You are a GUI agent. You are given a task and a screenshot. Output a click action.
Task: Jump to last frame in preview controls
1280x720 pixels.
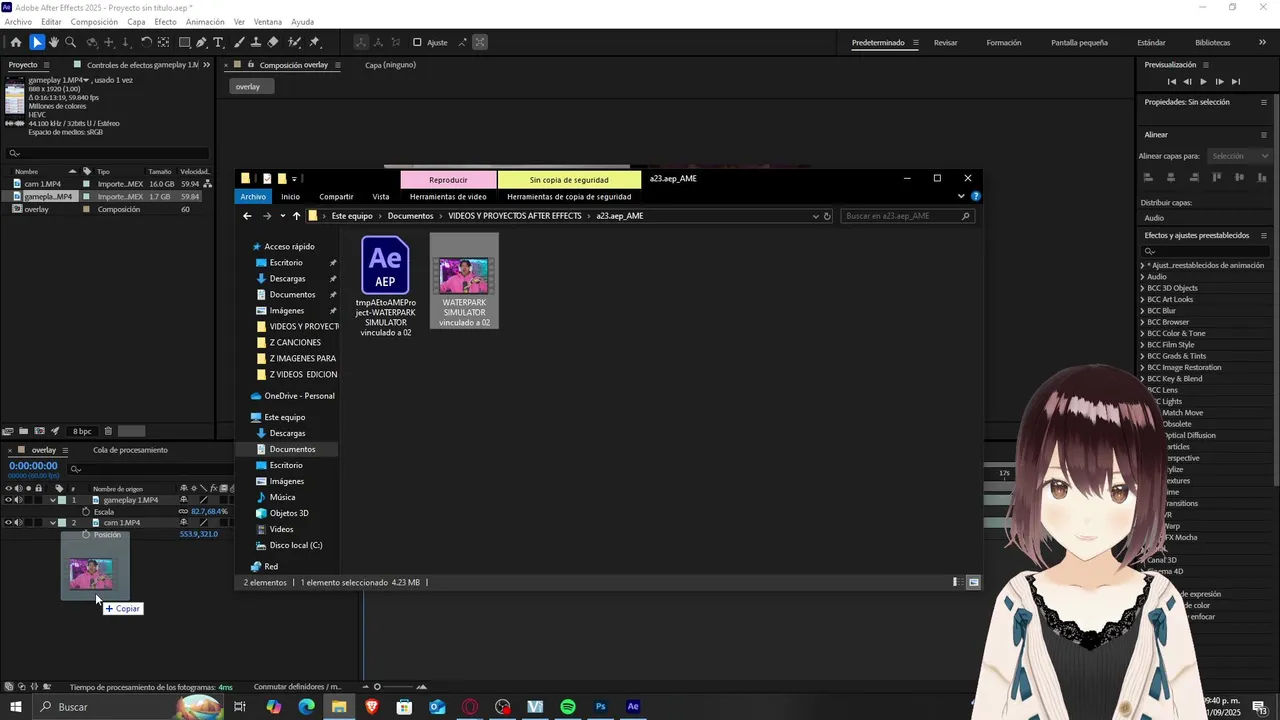click(1236, 81)
